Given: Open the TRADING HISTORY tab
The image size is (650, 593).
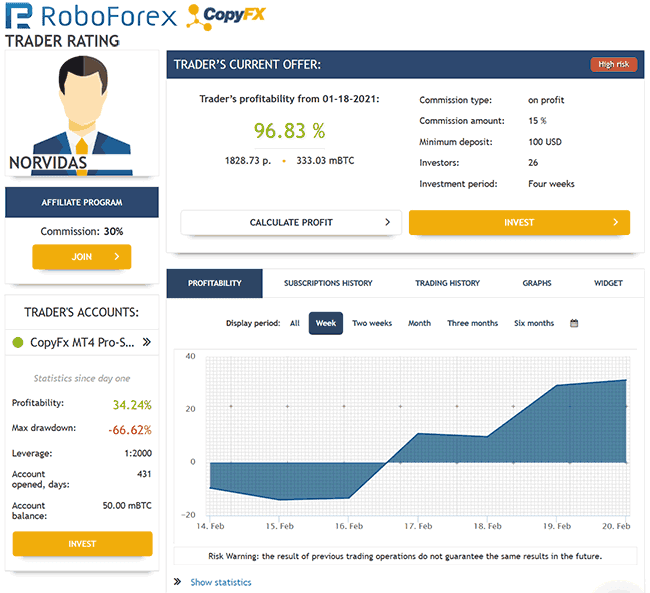Looking at the screenshot, I should [447, 283].
